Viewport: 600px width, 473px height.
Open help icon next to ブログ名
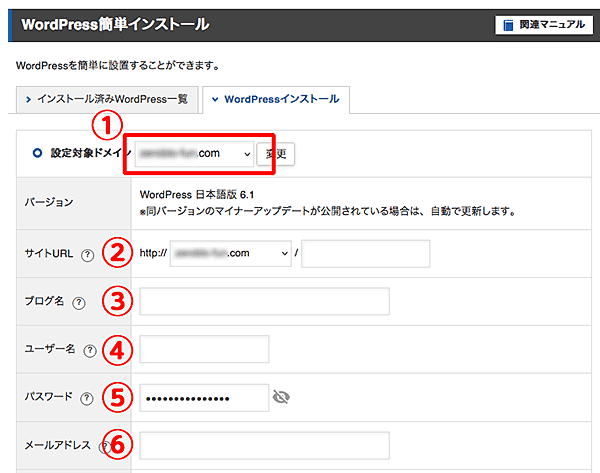79,303
